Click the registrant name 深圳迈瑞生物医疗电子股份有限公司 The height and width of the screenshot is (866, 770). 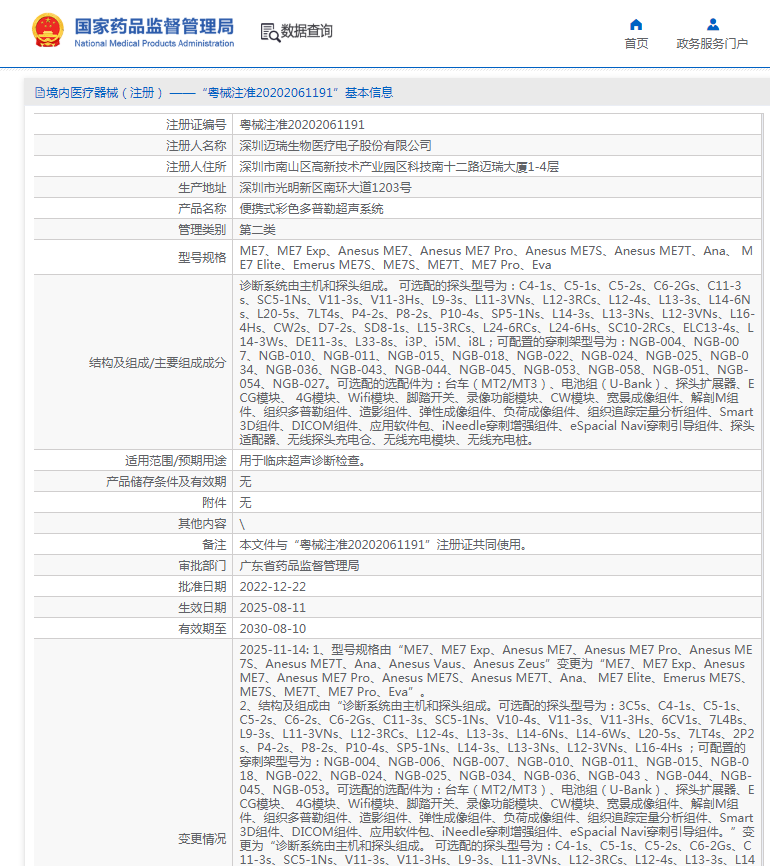tap(336, 146)
